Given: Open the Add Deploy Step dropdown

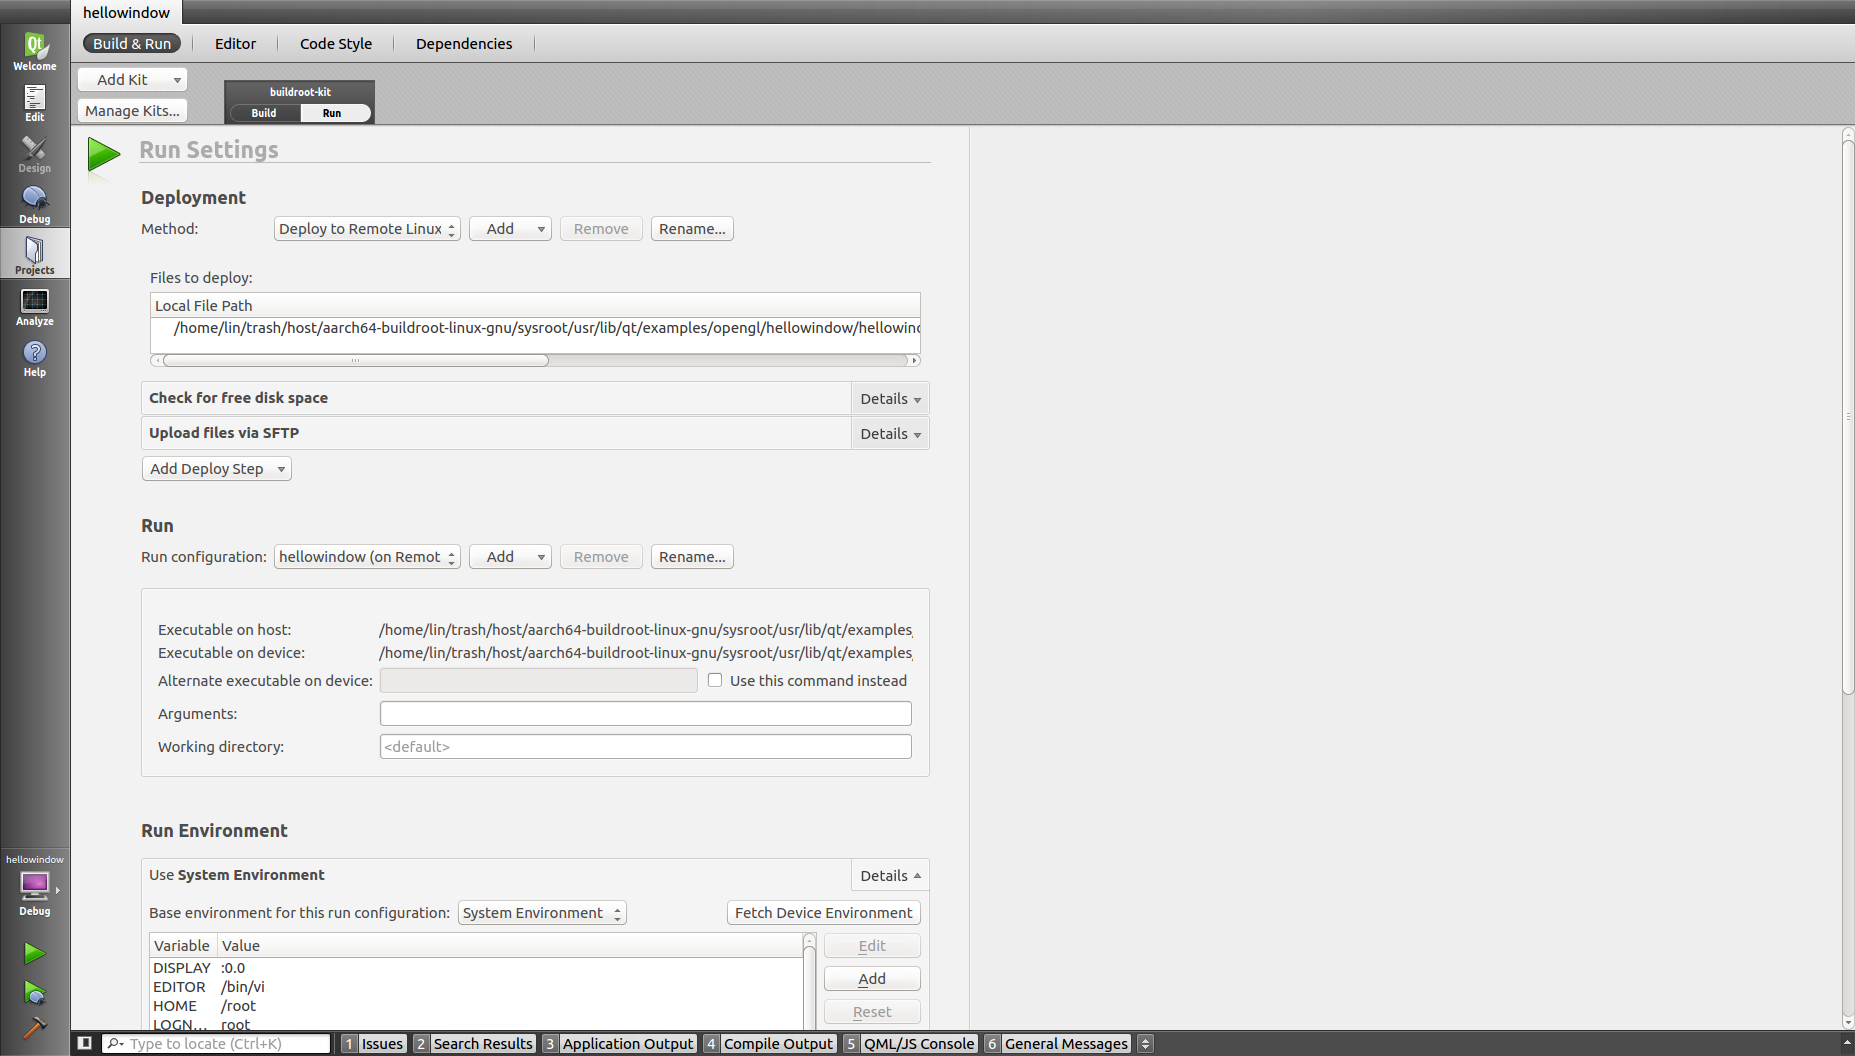Looking at the screenshot, I should 216,469.
